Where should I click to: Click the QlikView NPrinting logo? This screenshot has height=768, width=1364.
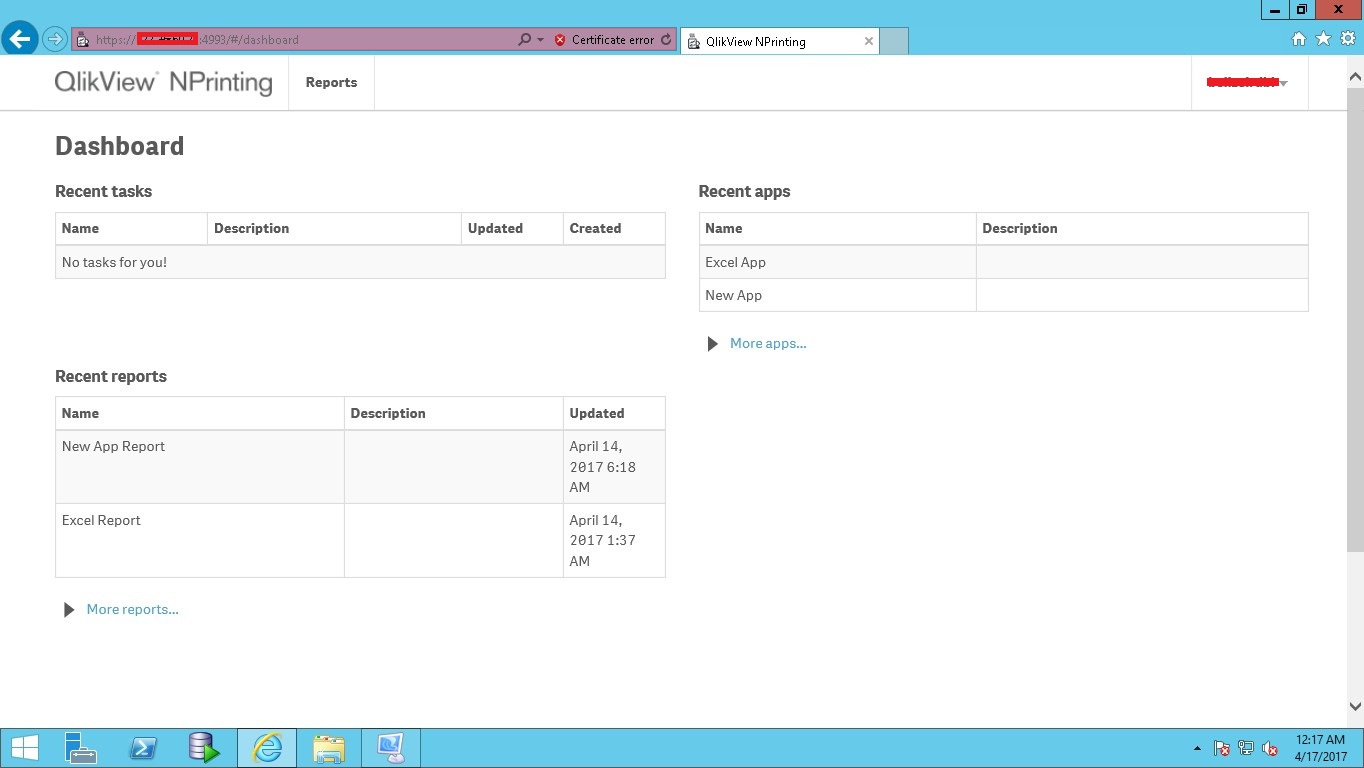163,82
